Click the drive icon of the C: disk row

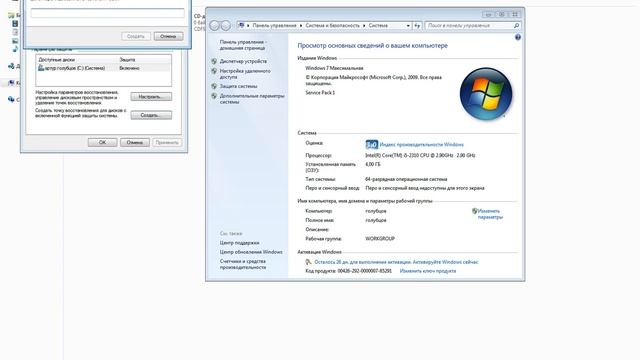pos(41,68)
